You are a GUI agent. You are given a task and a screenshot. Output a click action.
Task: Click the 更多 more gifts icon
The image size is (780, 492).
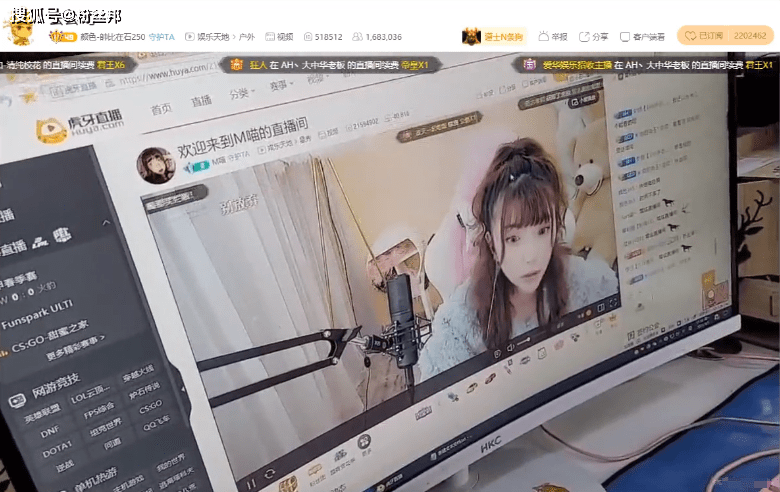coord(364,444)
